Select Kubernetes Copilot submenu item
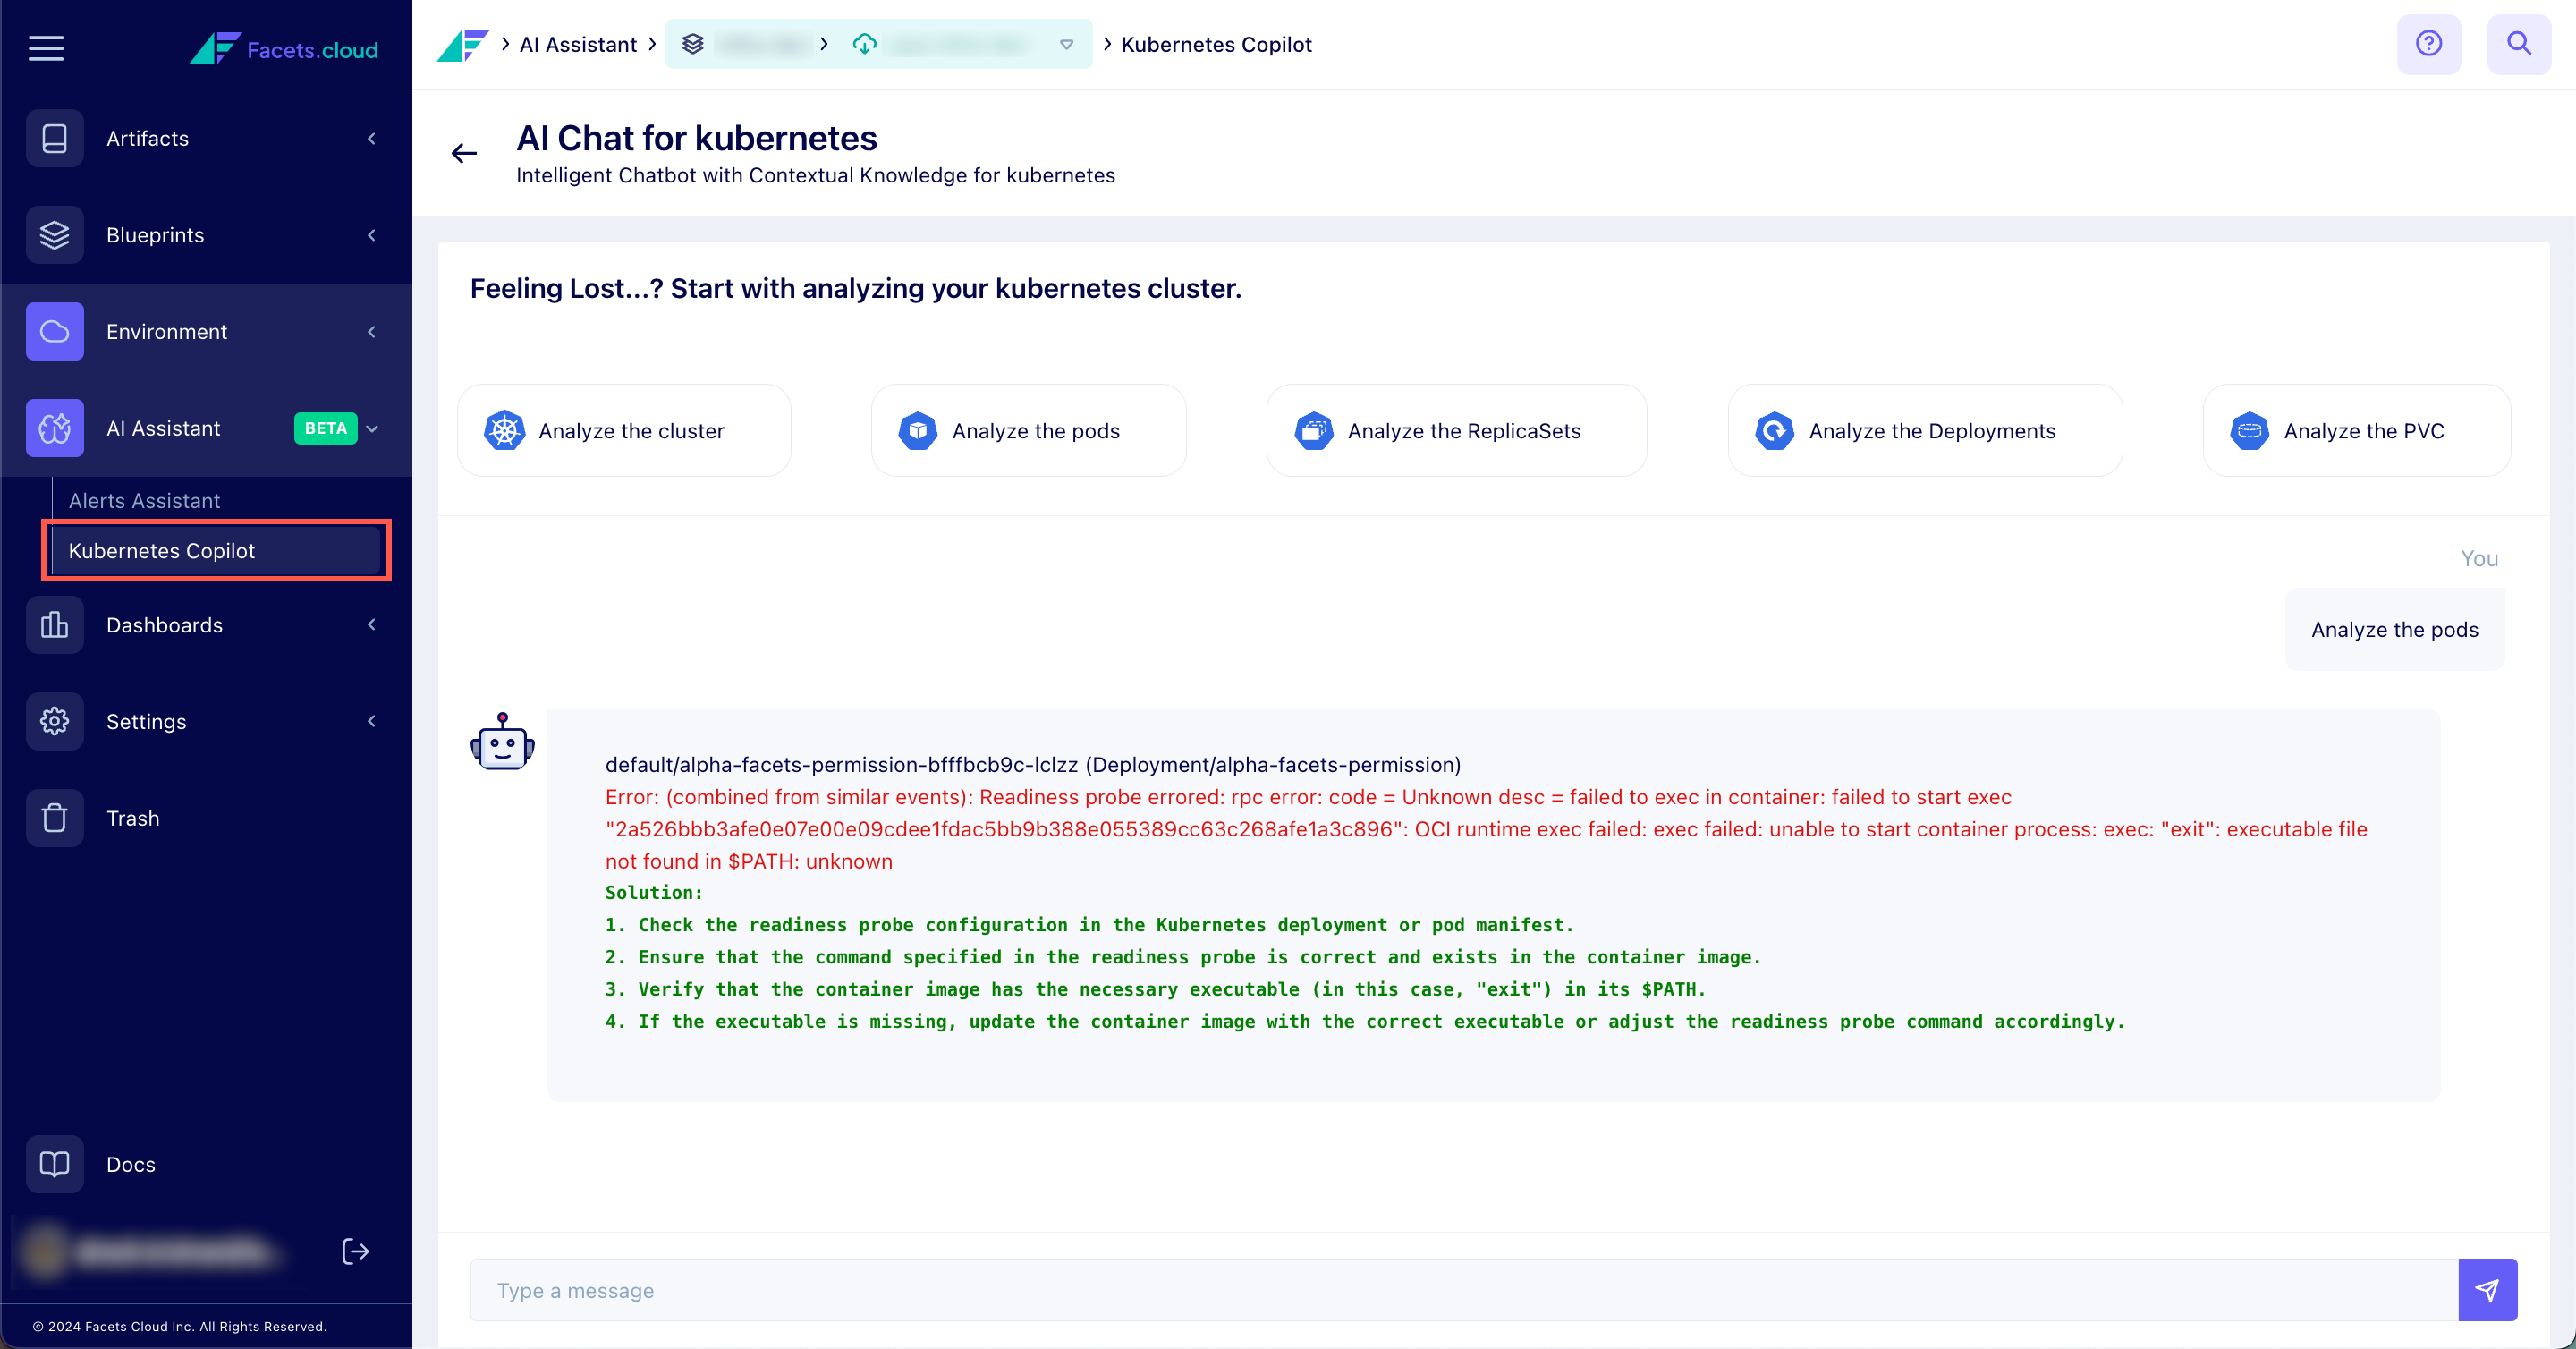Viewport: 2576px width, 1349px height. tap(216, 551)
